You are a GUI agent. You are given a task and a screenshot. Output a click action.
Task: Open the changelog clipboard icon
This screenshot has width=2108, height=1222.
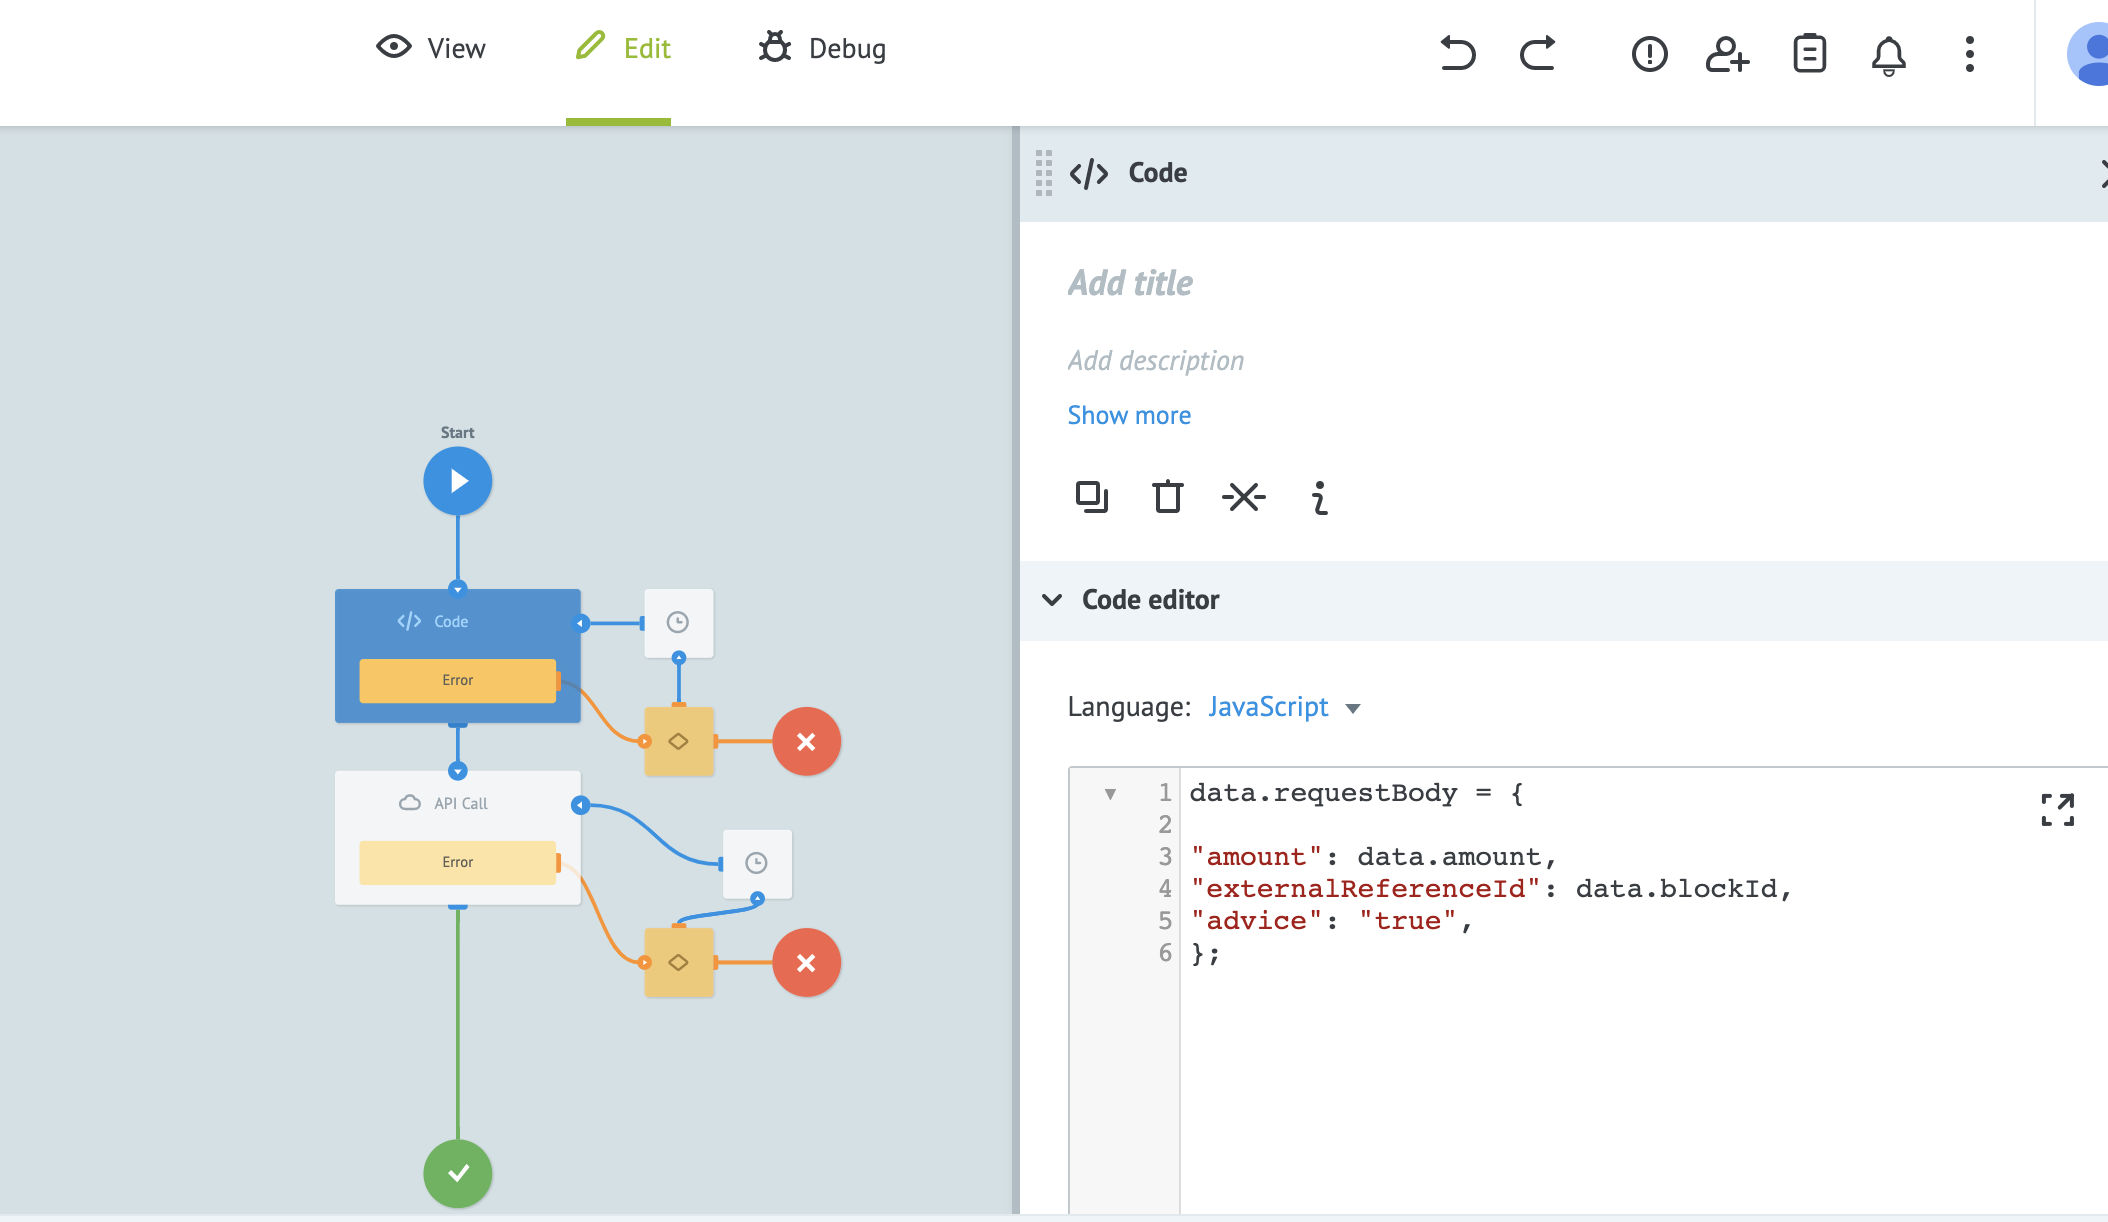pos(1808,55)
